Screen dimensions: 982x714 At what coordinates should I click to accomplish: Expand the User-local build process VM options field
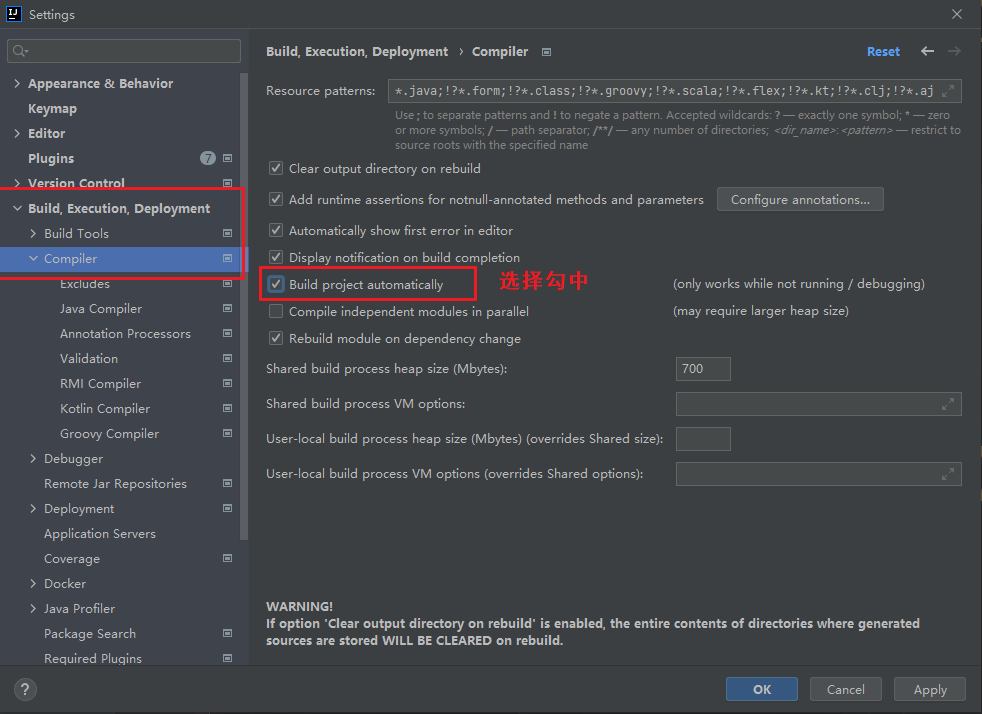(x=948, y=474)
